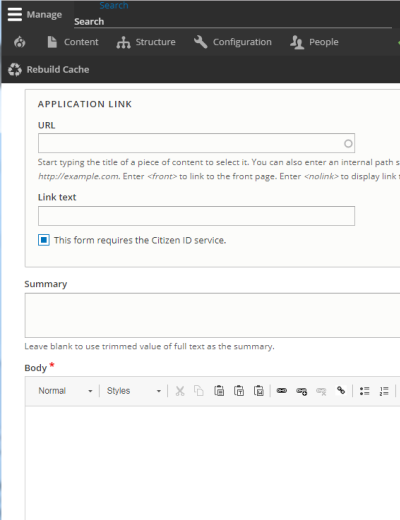
Task: Open the Structure menu
Action: point(146,42)
